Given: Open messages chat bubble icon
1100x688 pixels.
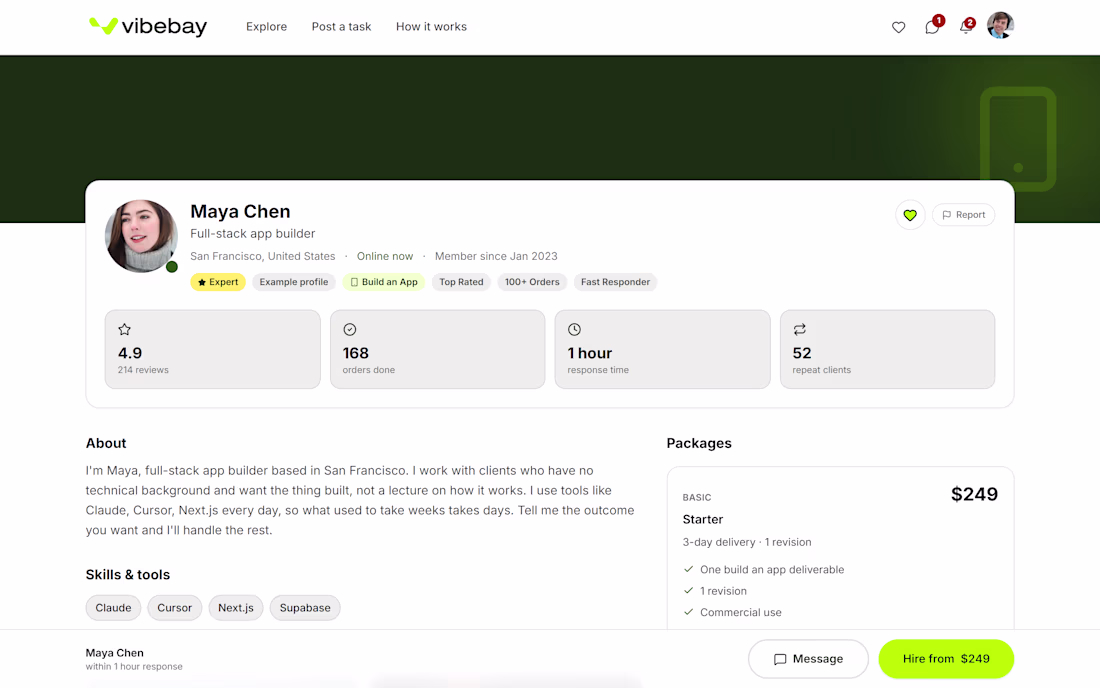Looking at the screenshot, I should pyautogui.click(x=932, y=27).
